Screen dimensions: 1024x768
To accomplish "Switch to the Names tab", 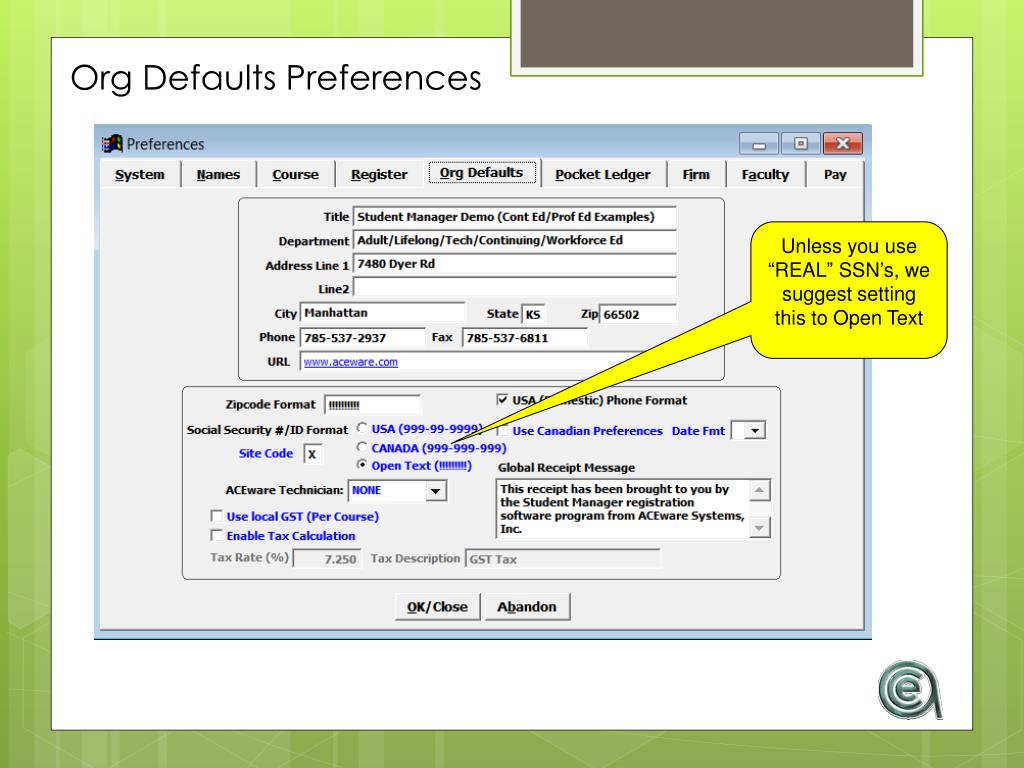I will [218, 174].
